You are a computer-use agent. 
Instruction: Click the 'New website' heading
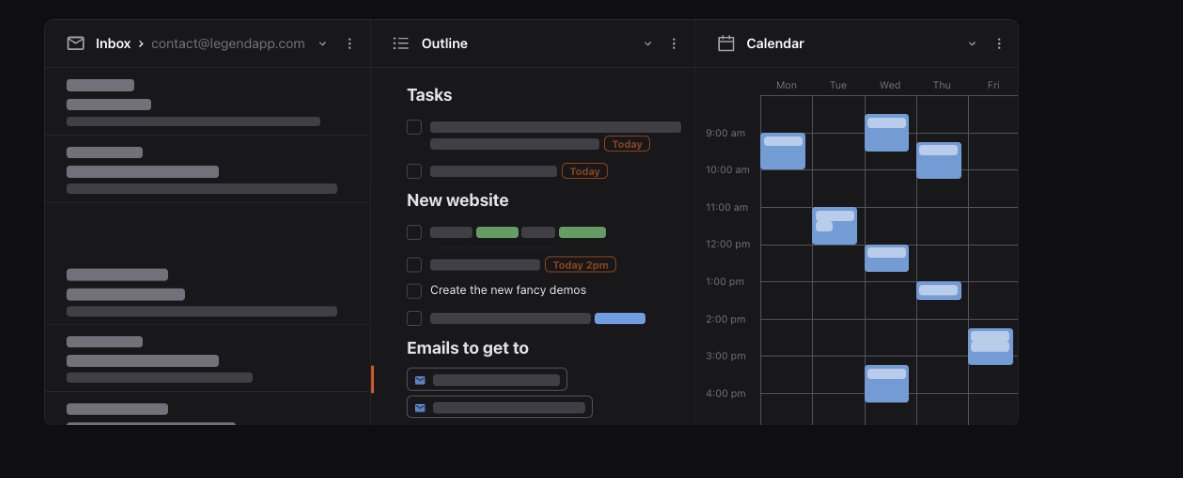[x=457, y=200]
